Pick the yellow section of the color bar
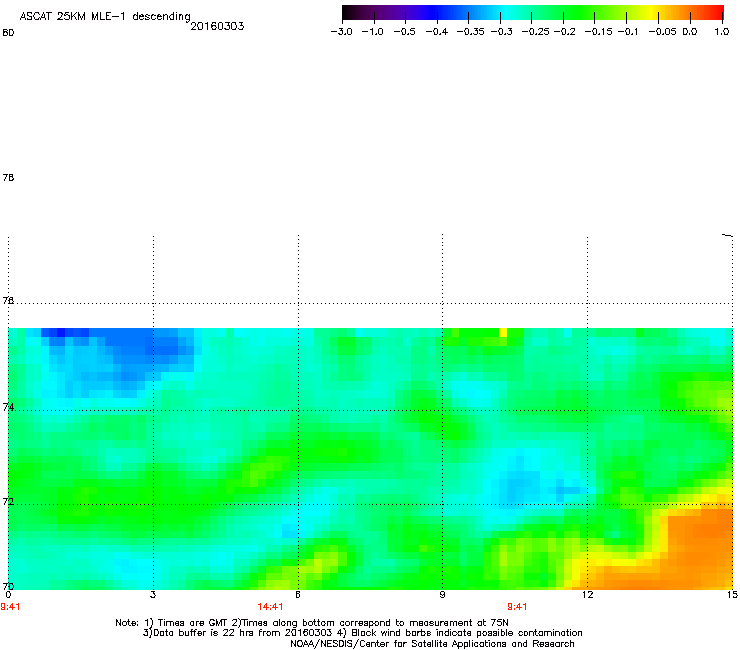 pyautogui.click(x=652, y=13)
